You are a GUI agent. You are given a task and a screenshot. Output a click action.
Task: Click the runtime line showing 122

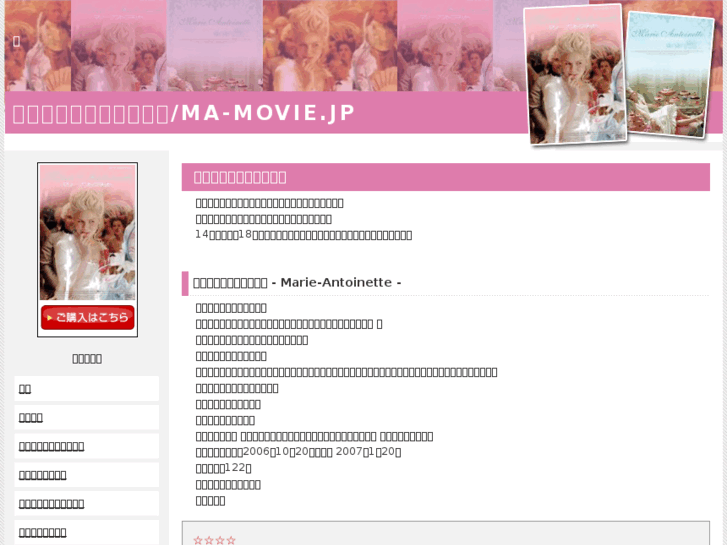pyautogui.click(x=223, y=468)
